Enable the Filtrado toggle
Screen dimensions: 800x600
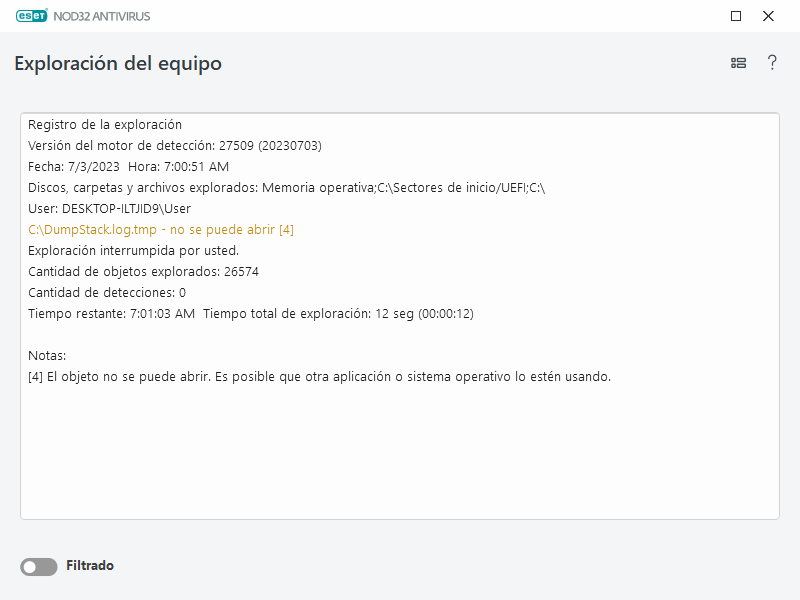point(38,567)
